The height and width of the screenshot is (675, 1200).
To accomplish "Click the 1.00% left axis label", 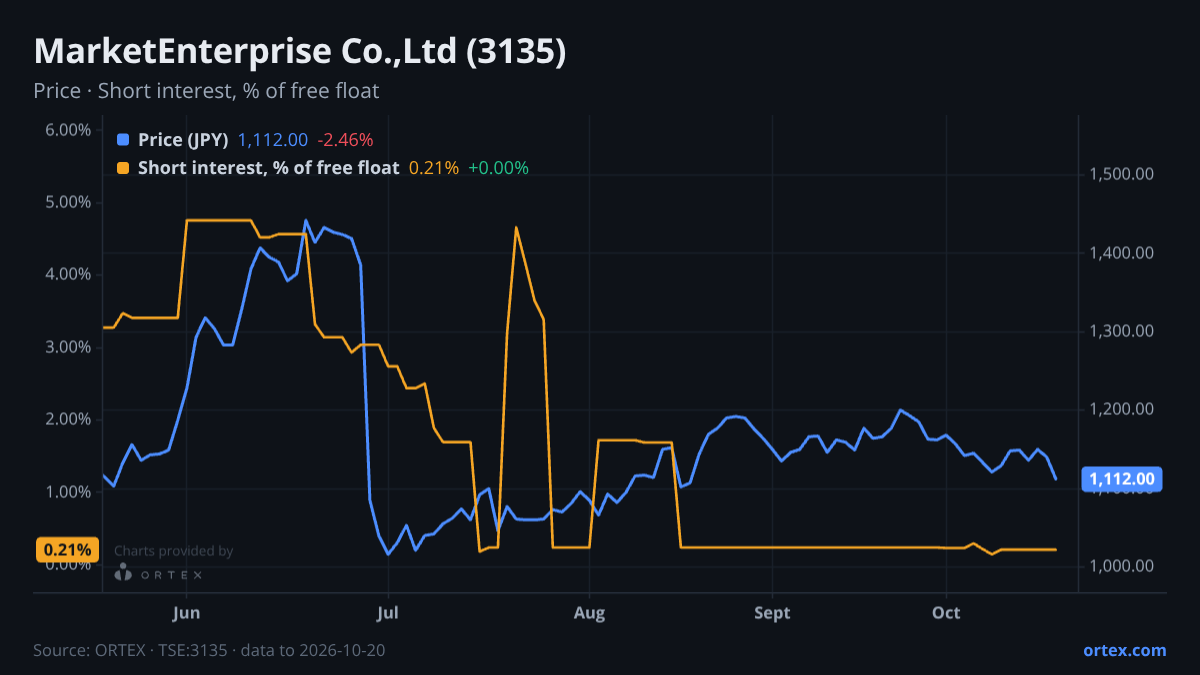I will coord(68,492).
